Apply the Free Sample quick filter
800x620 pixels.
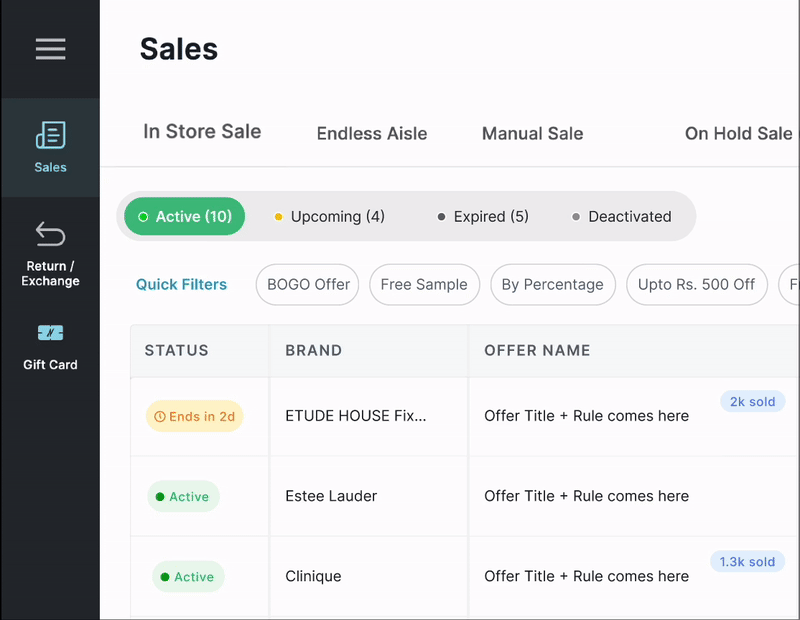point(424,285)
